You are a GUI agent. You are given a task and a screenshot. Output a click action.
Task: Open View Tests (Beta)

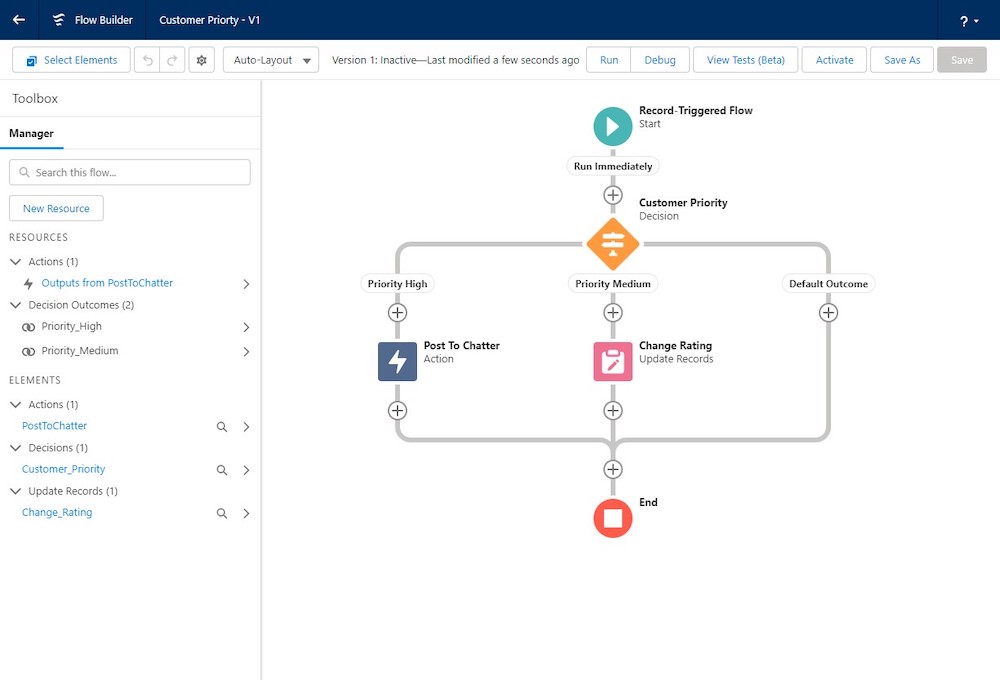point(746,60)
